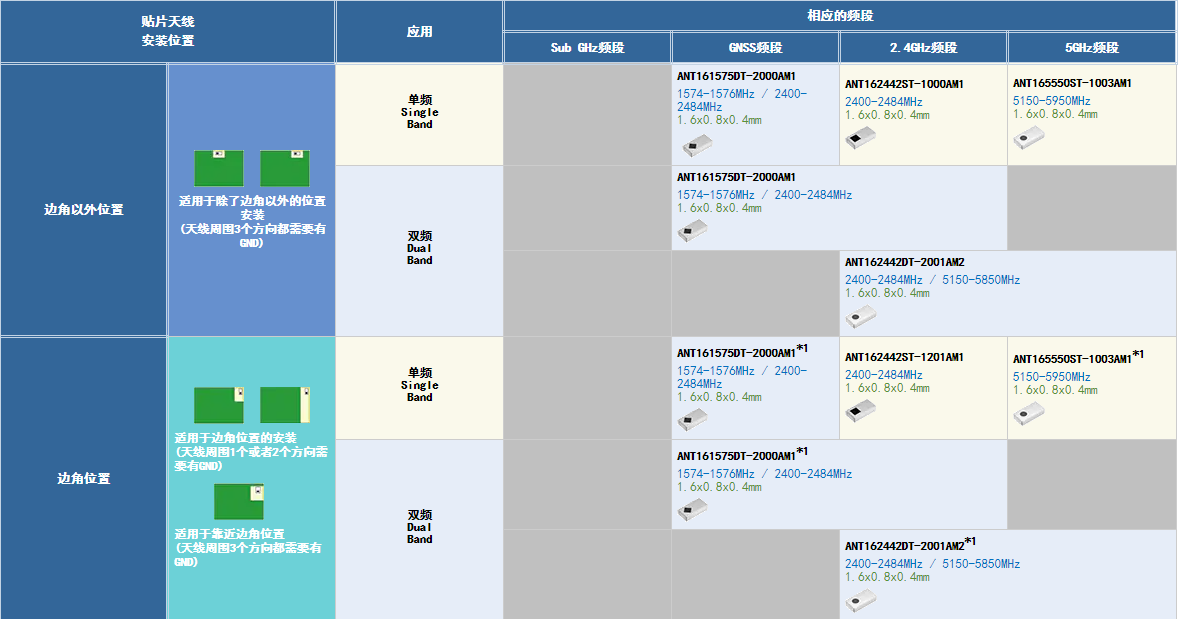The image size is (1178, 619).
Task: Click the single PCB diagram above 适用于靠近边角位置
Action: [x=238, y=501]
